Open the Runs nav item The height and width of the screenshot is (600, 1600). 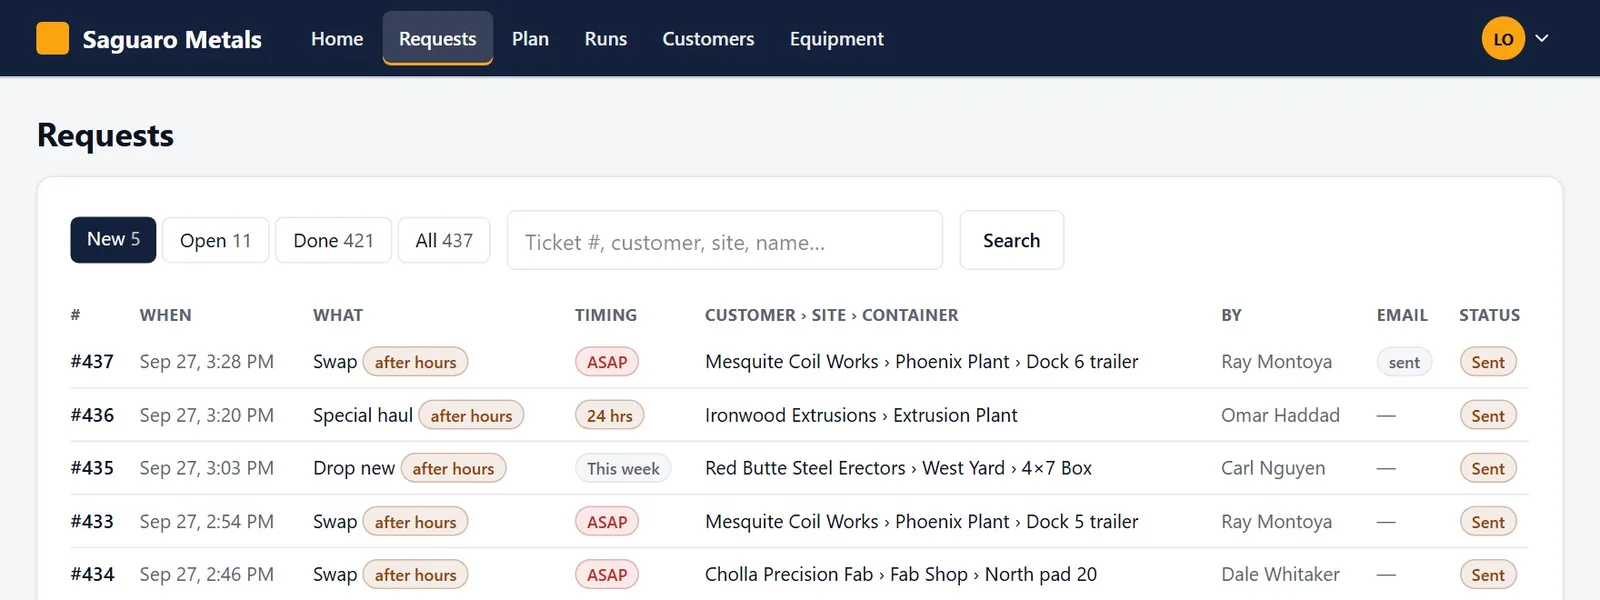coord(606,38)
